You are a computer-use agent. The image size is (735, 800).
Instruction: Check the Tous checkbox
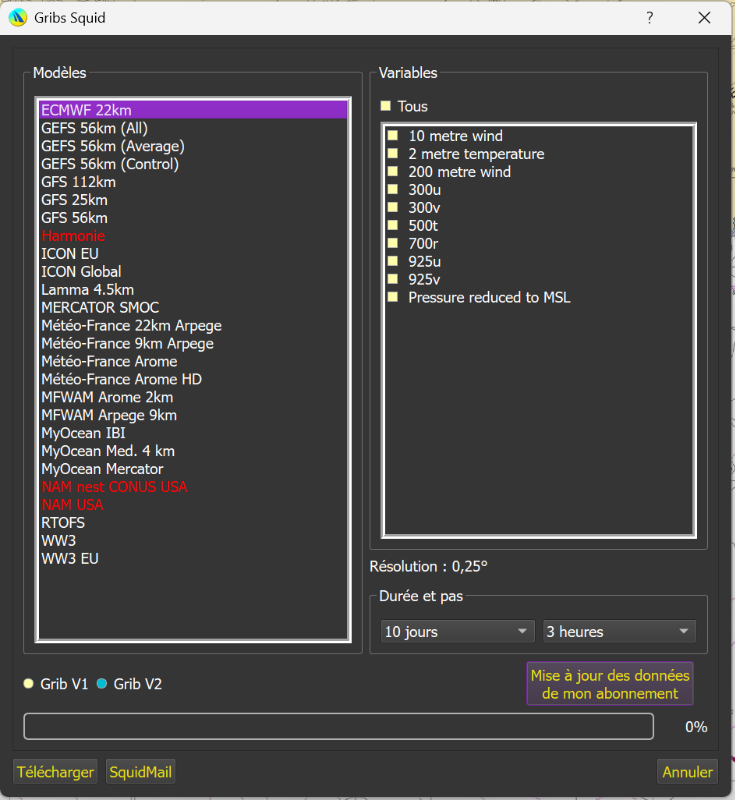pyautogui.click(x=386, y=106)
